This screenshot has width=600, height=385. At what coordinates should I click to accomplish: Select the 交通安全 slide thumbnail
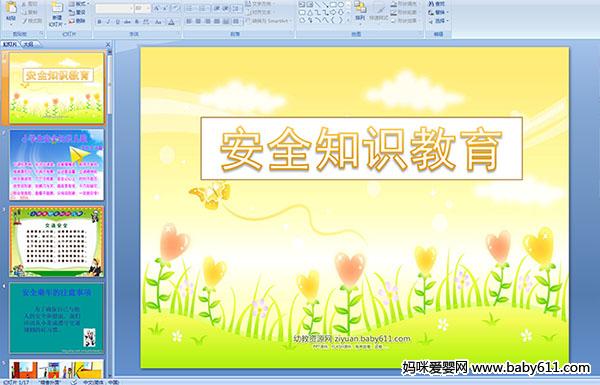[57, 241]
